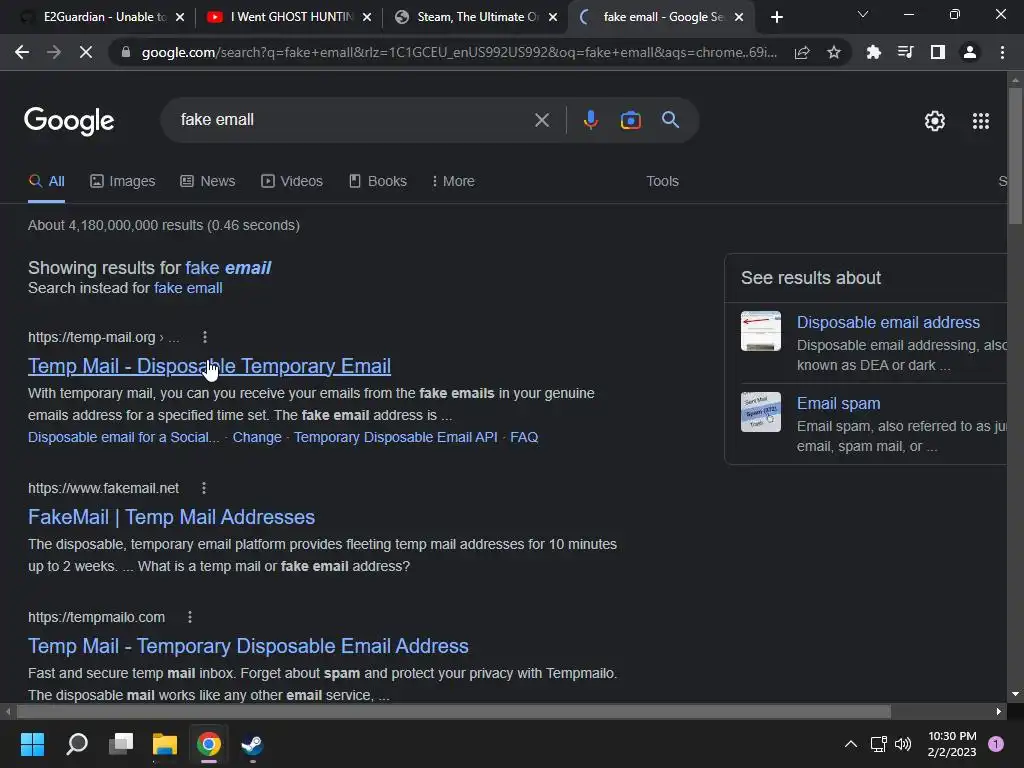
Task: Click the scroll right arrow at bottom
Action: click(x=999, y=711)
